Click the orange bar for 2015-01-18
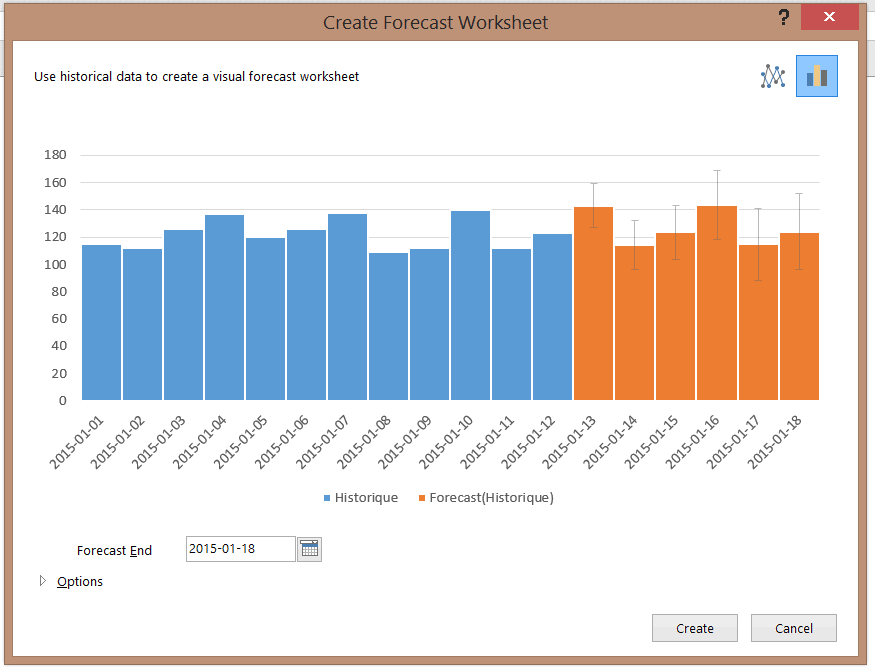The height and width of the screenshot is (669, 875). coord(799,318)
